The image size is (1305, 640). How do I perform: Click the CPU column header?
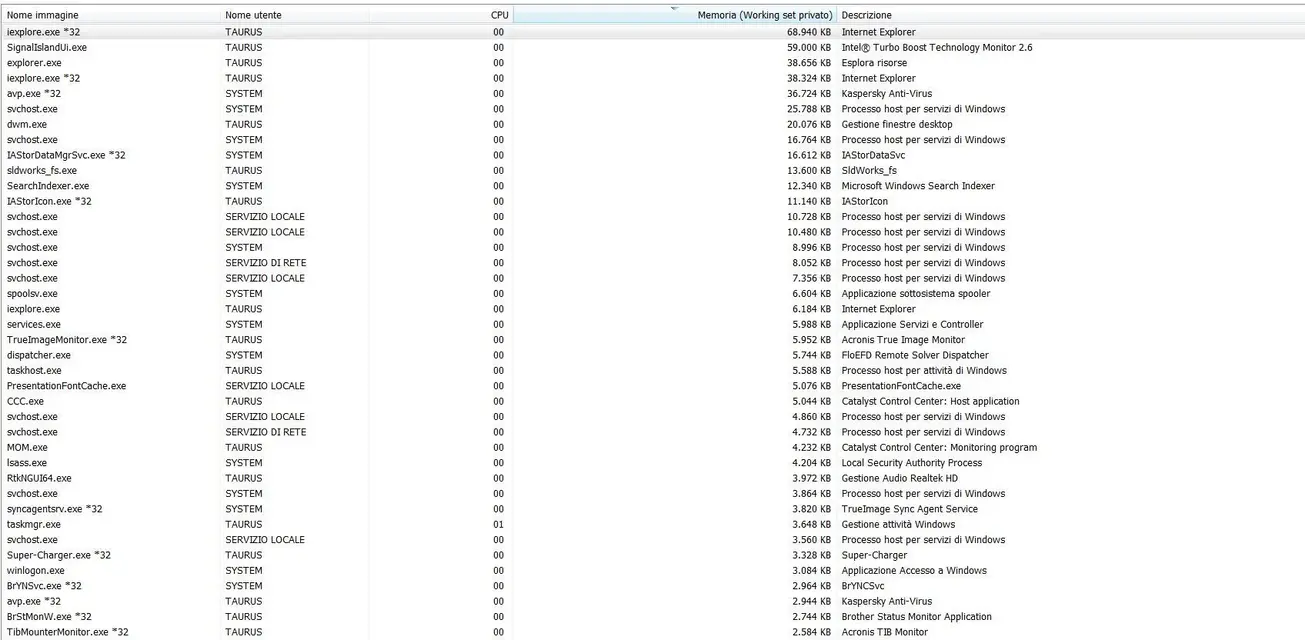(x=499, y=15)
